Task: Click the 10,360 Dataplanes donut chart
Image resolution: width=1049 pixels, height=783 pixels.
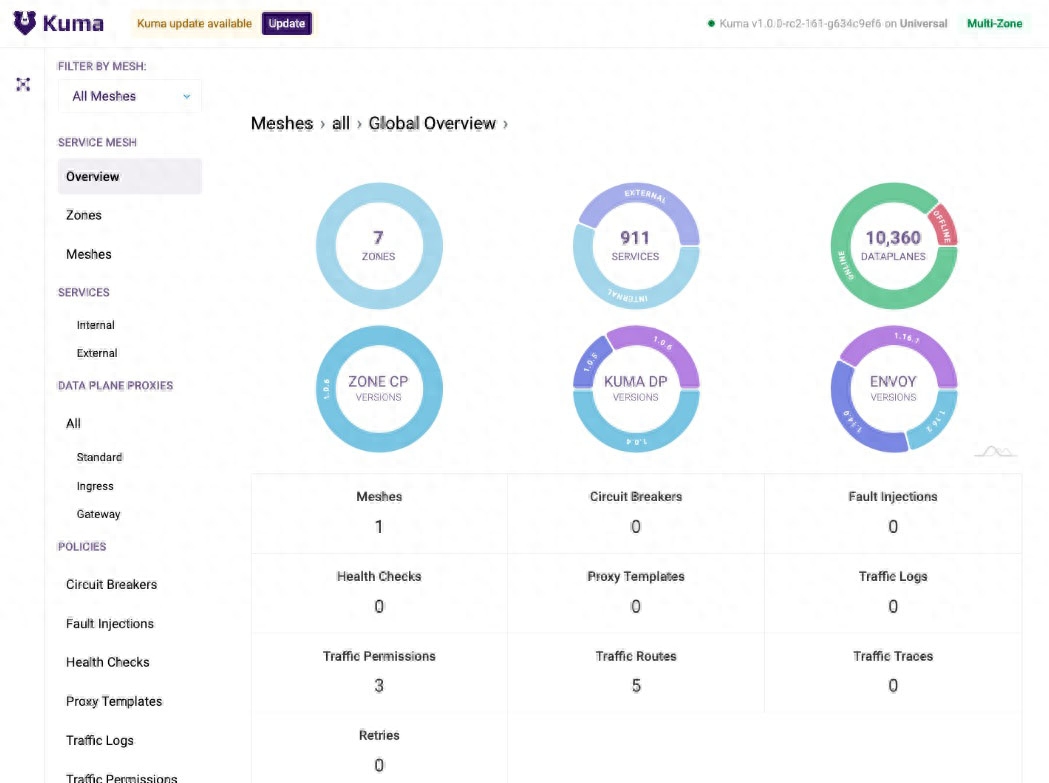Action: (x=893, y=246)
